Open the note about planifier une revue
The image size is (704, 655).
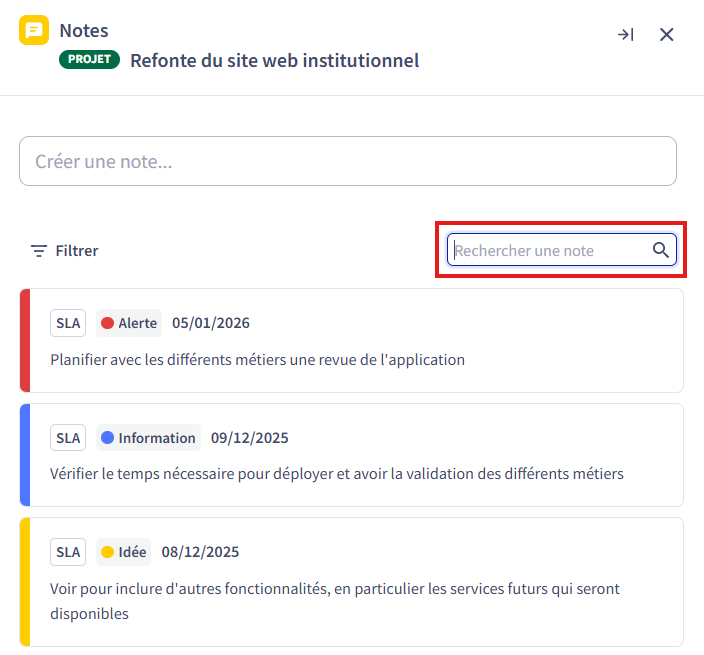click(x=257, y=359)
